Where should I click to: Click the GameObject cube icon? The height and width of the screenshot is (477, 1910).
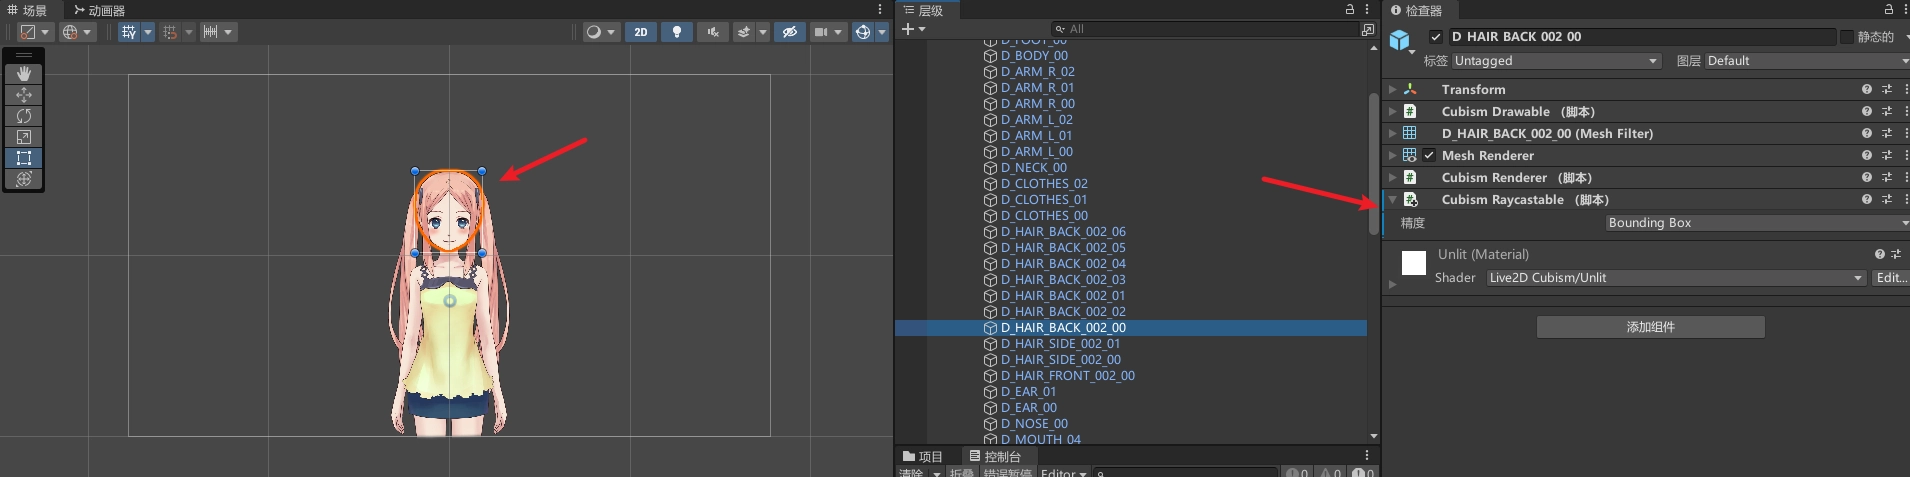[x=1399, y=40]
